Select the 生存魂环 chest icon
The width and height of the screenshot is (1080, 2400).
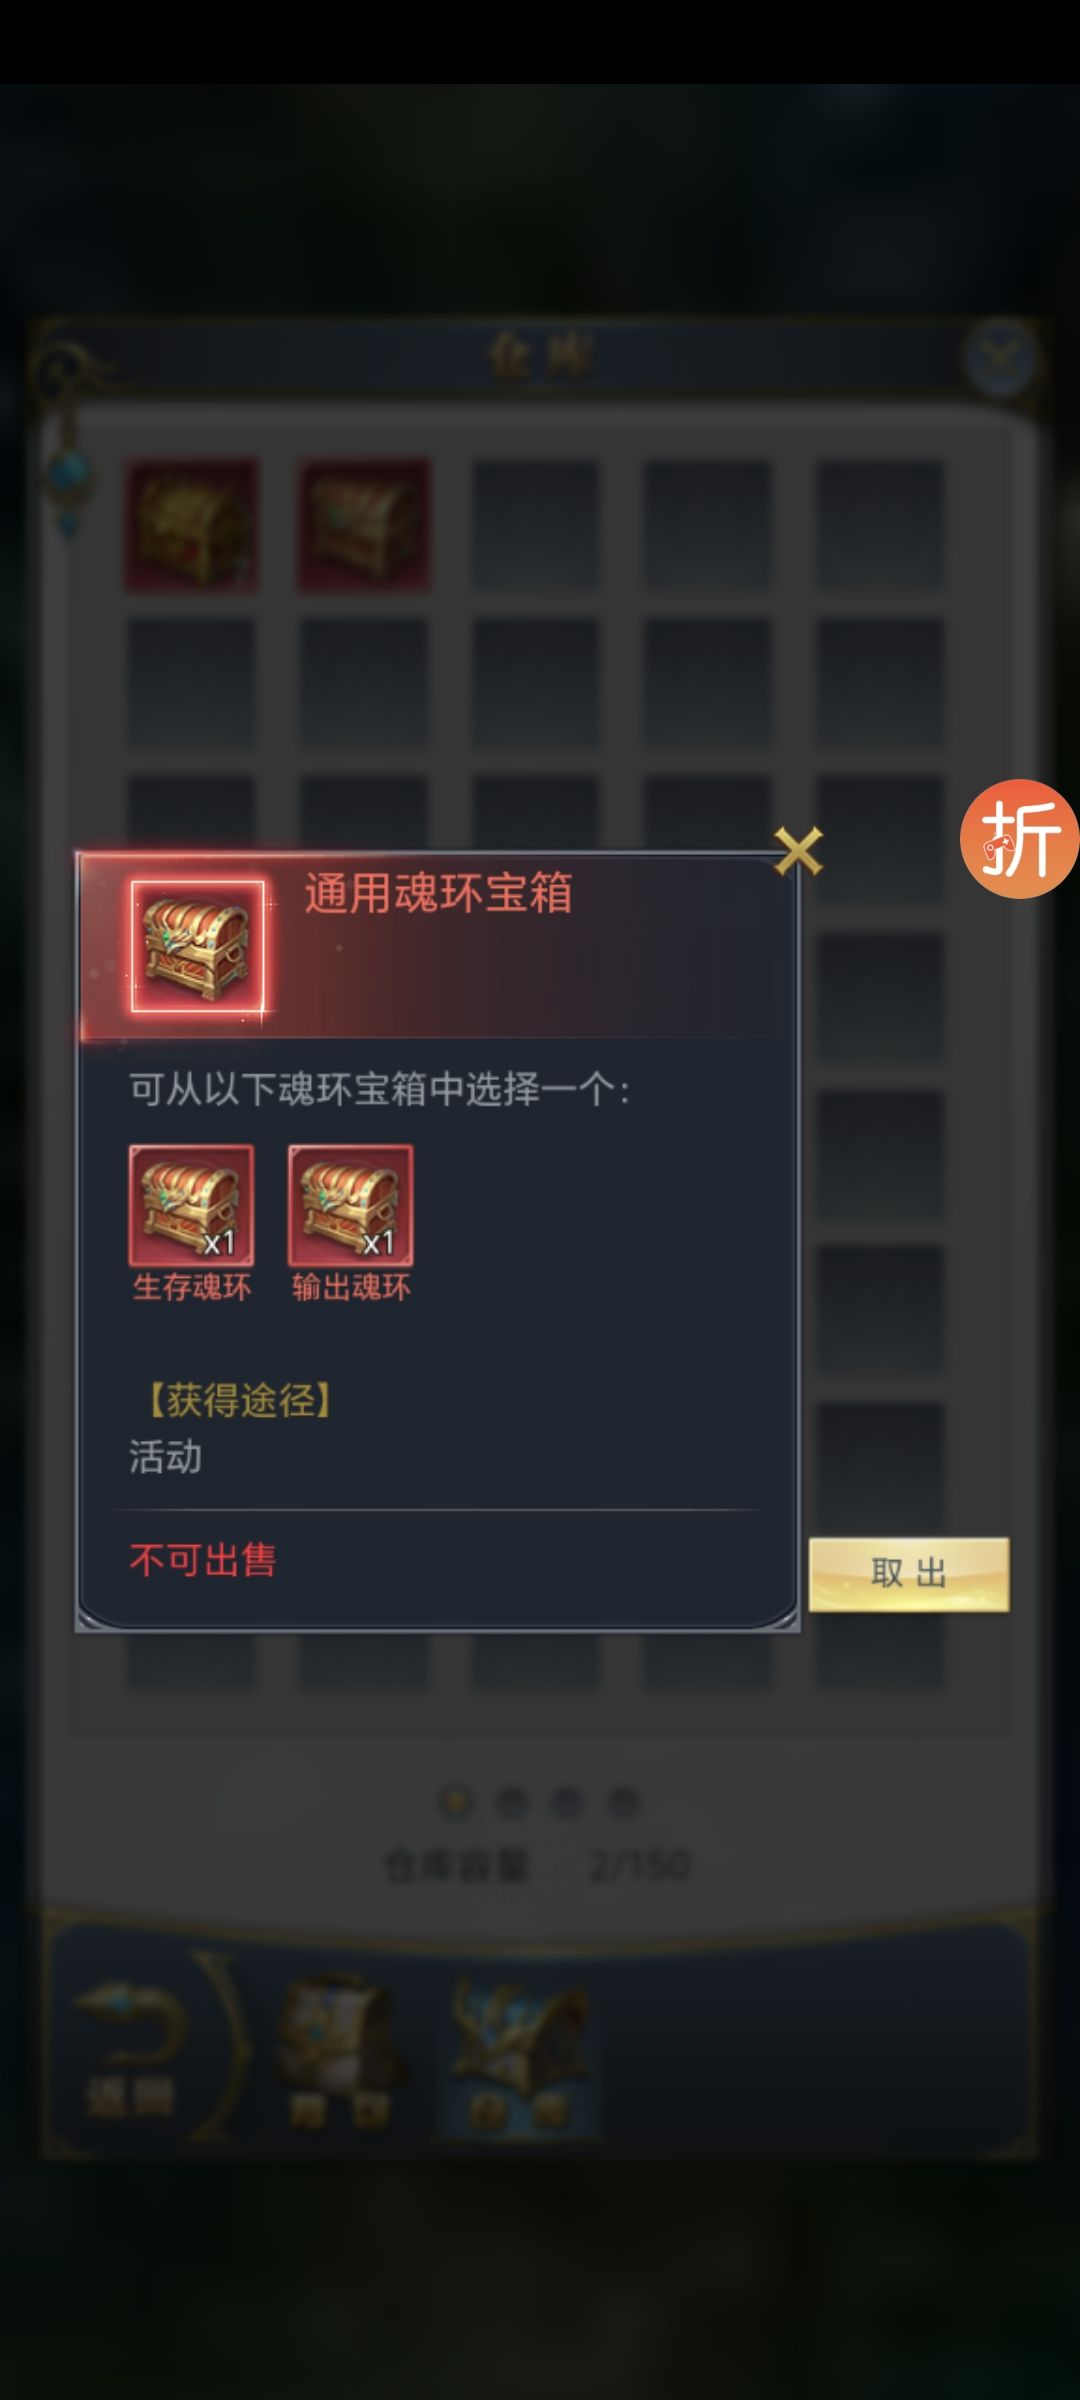point(191,1206)
